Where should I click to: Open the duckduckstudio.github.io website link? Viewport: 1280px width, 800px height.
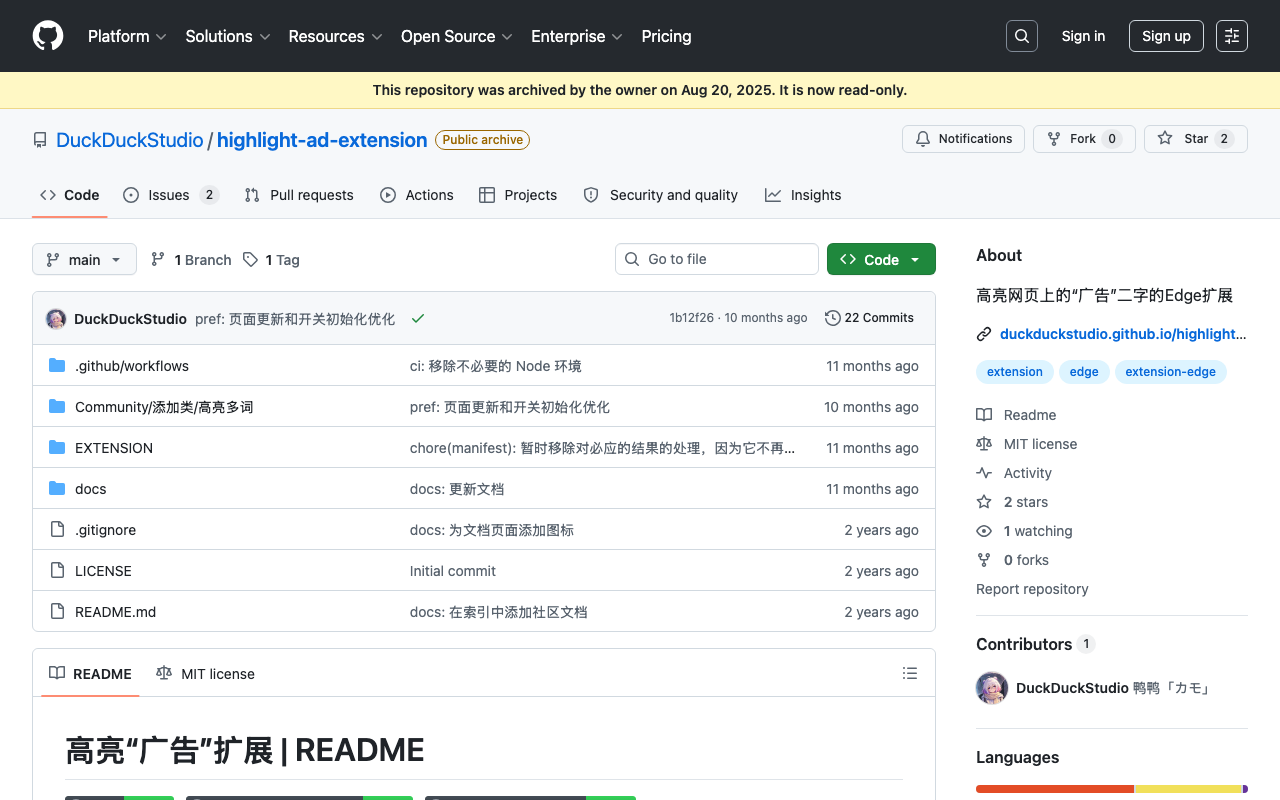(x=1123, y=334)
